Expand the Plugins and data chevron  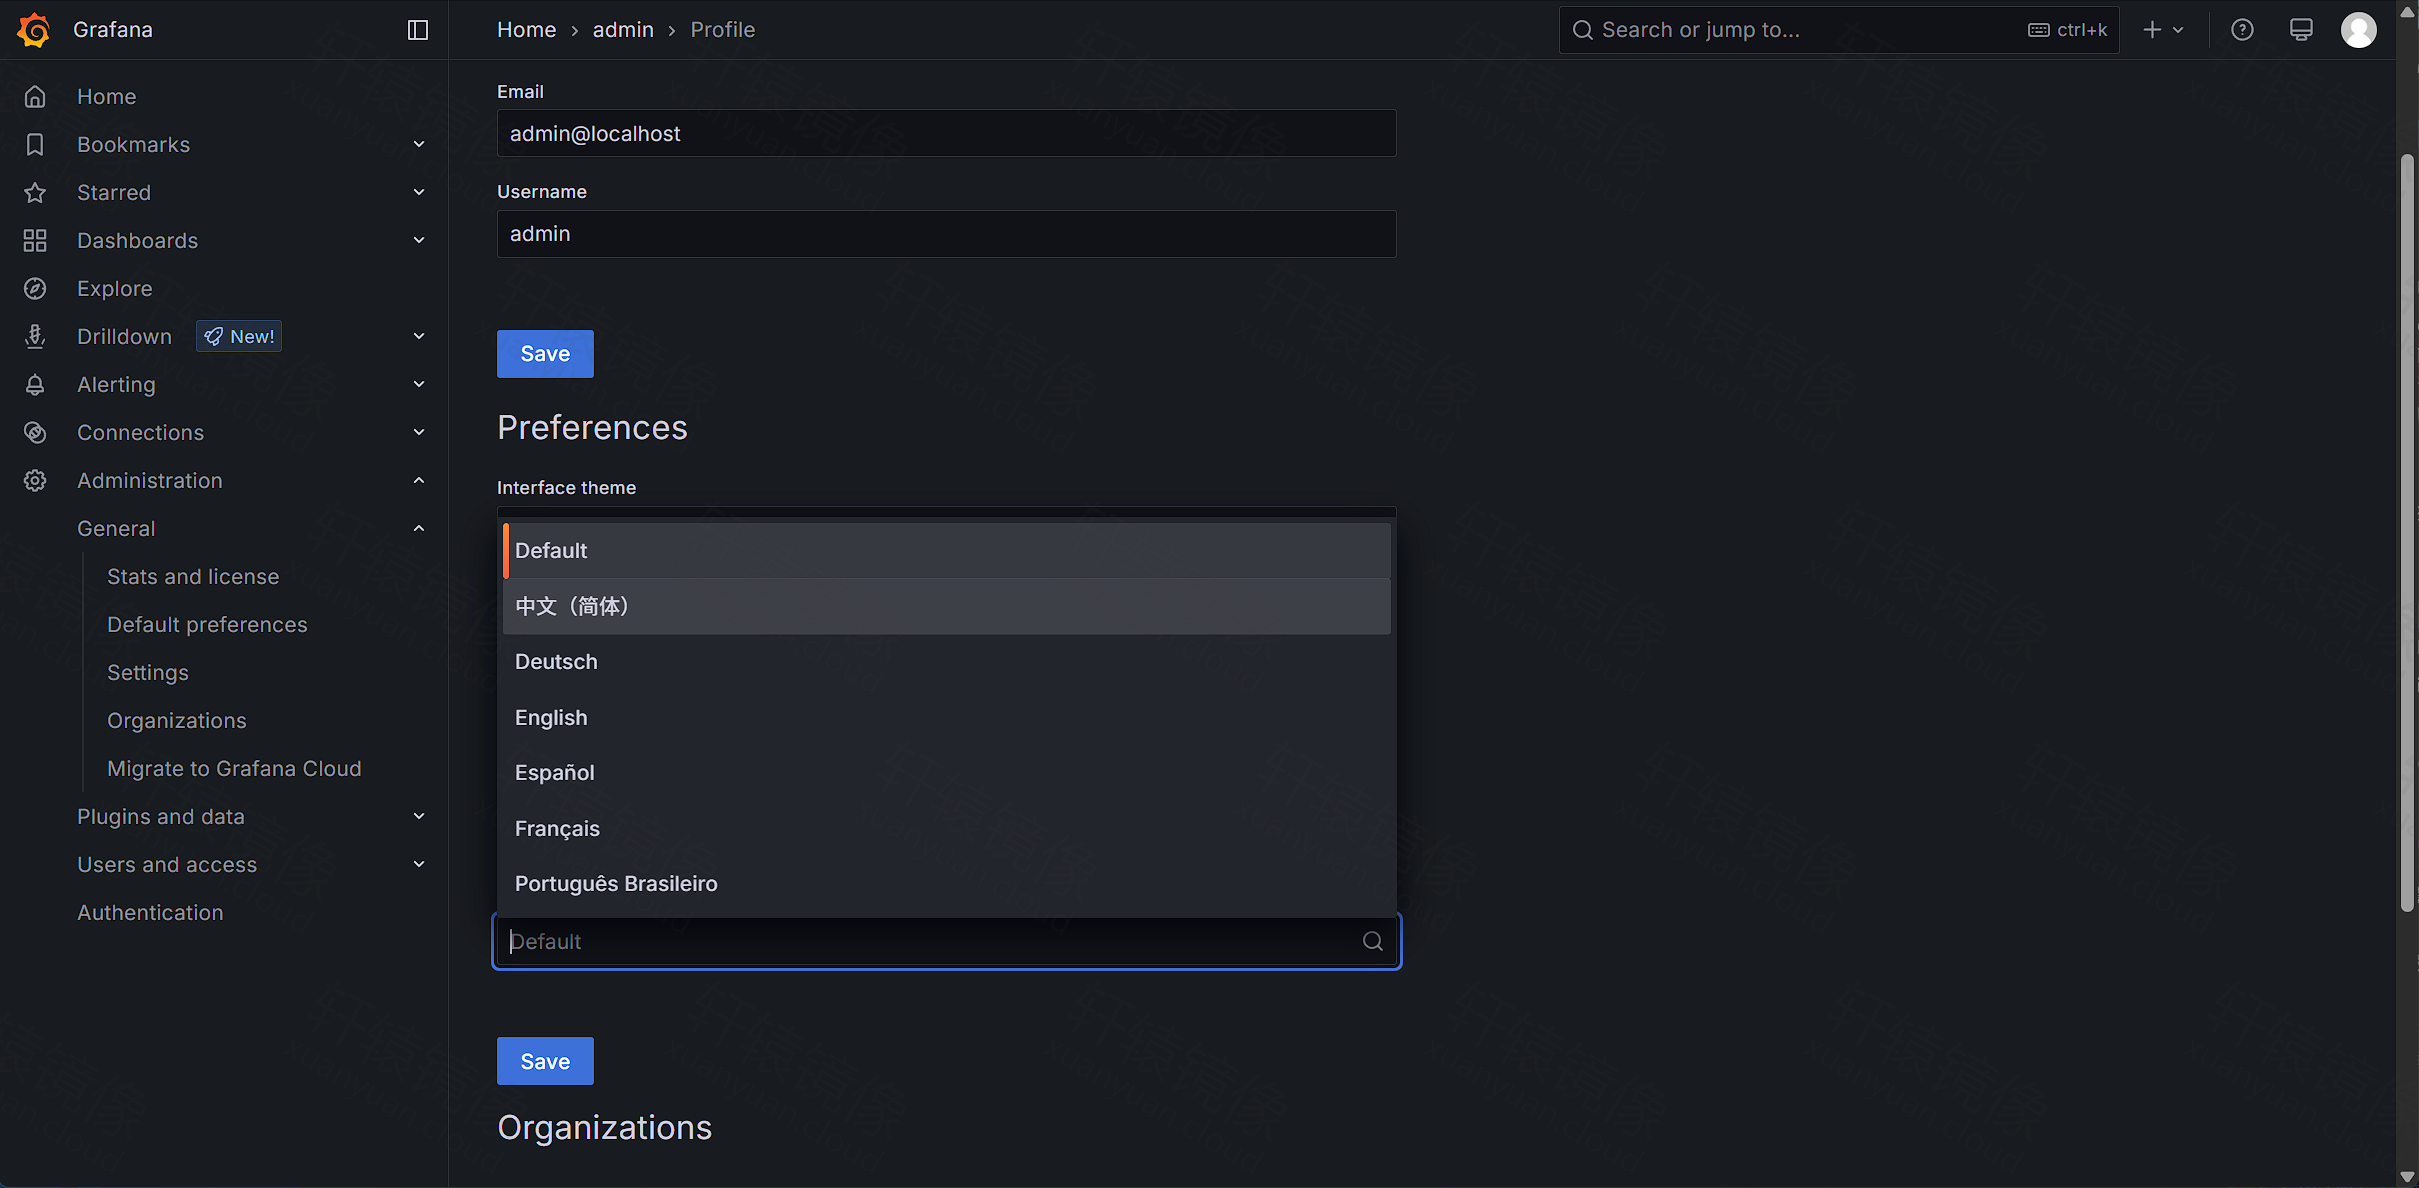click(419, 817)
